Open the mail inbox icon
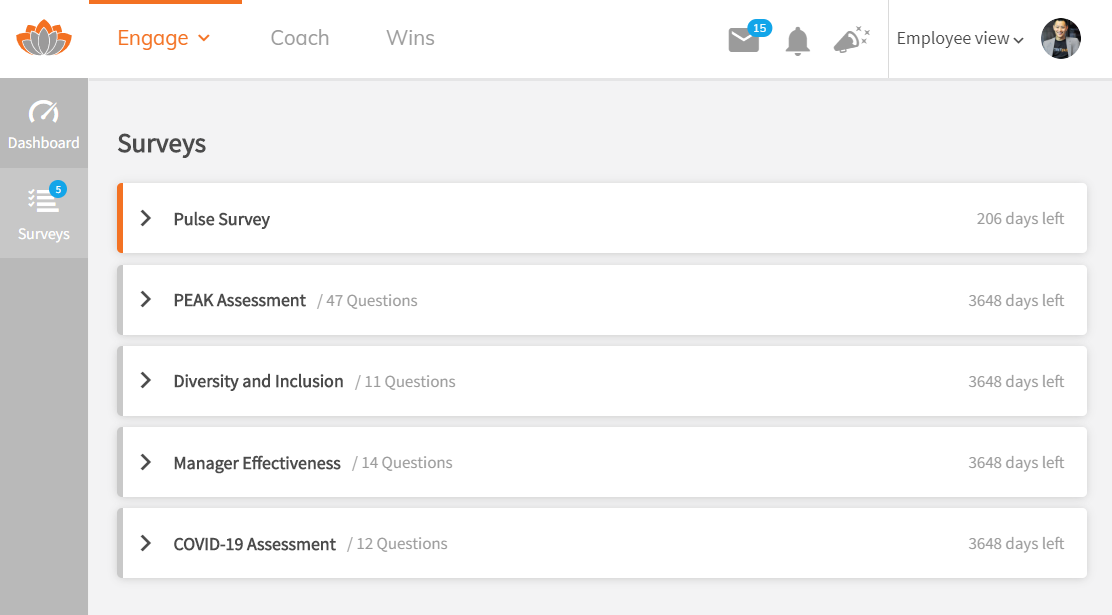Screen dimensions: 1112x615 [743, 40]
